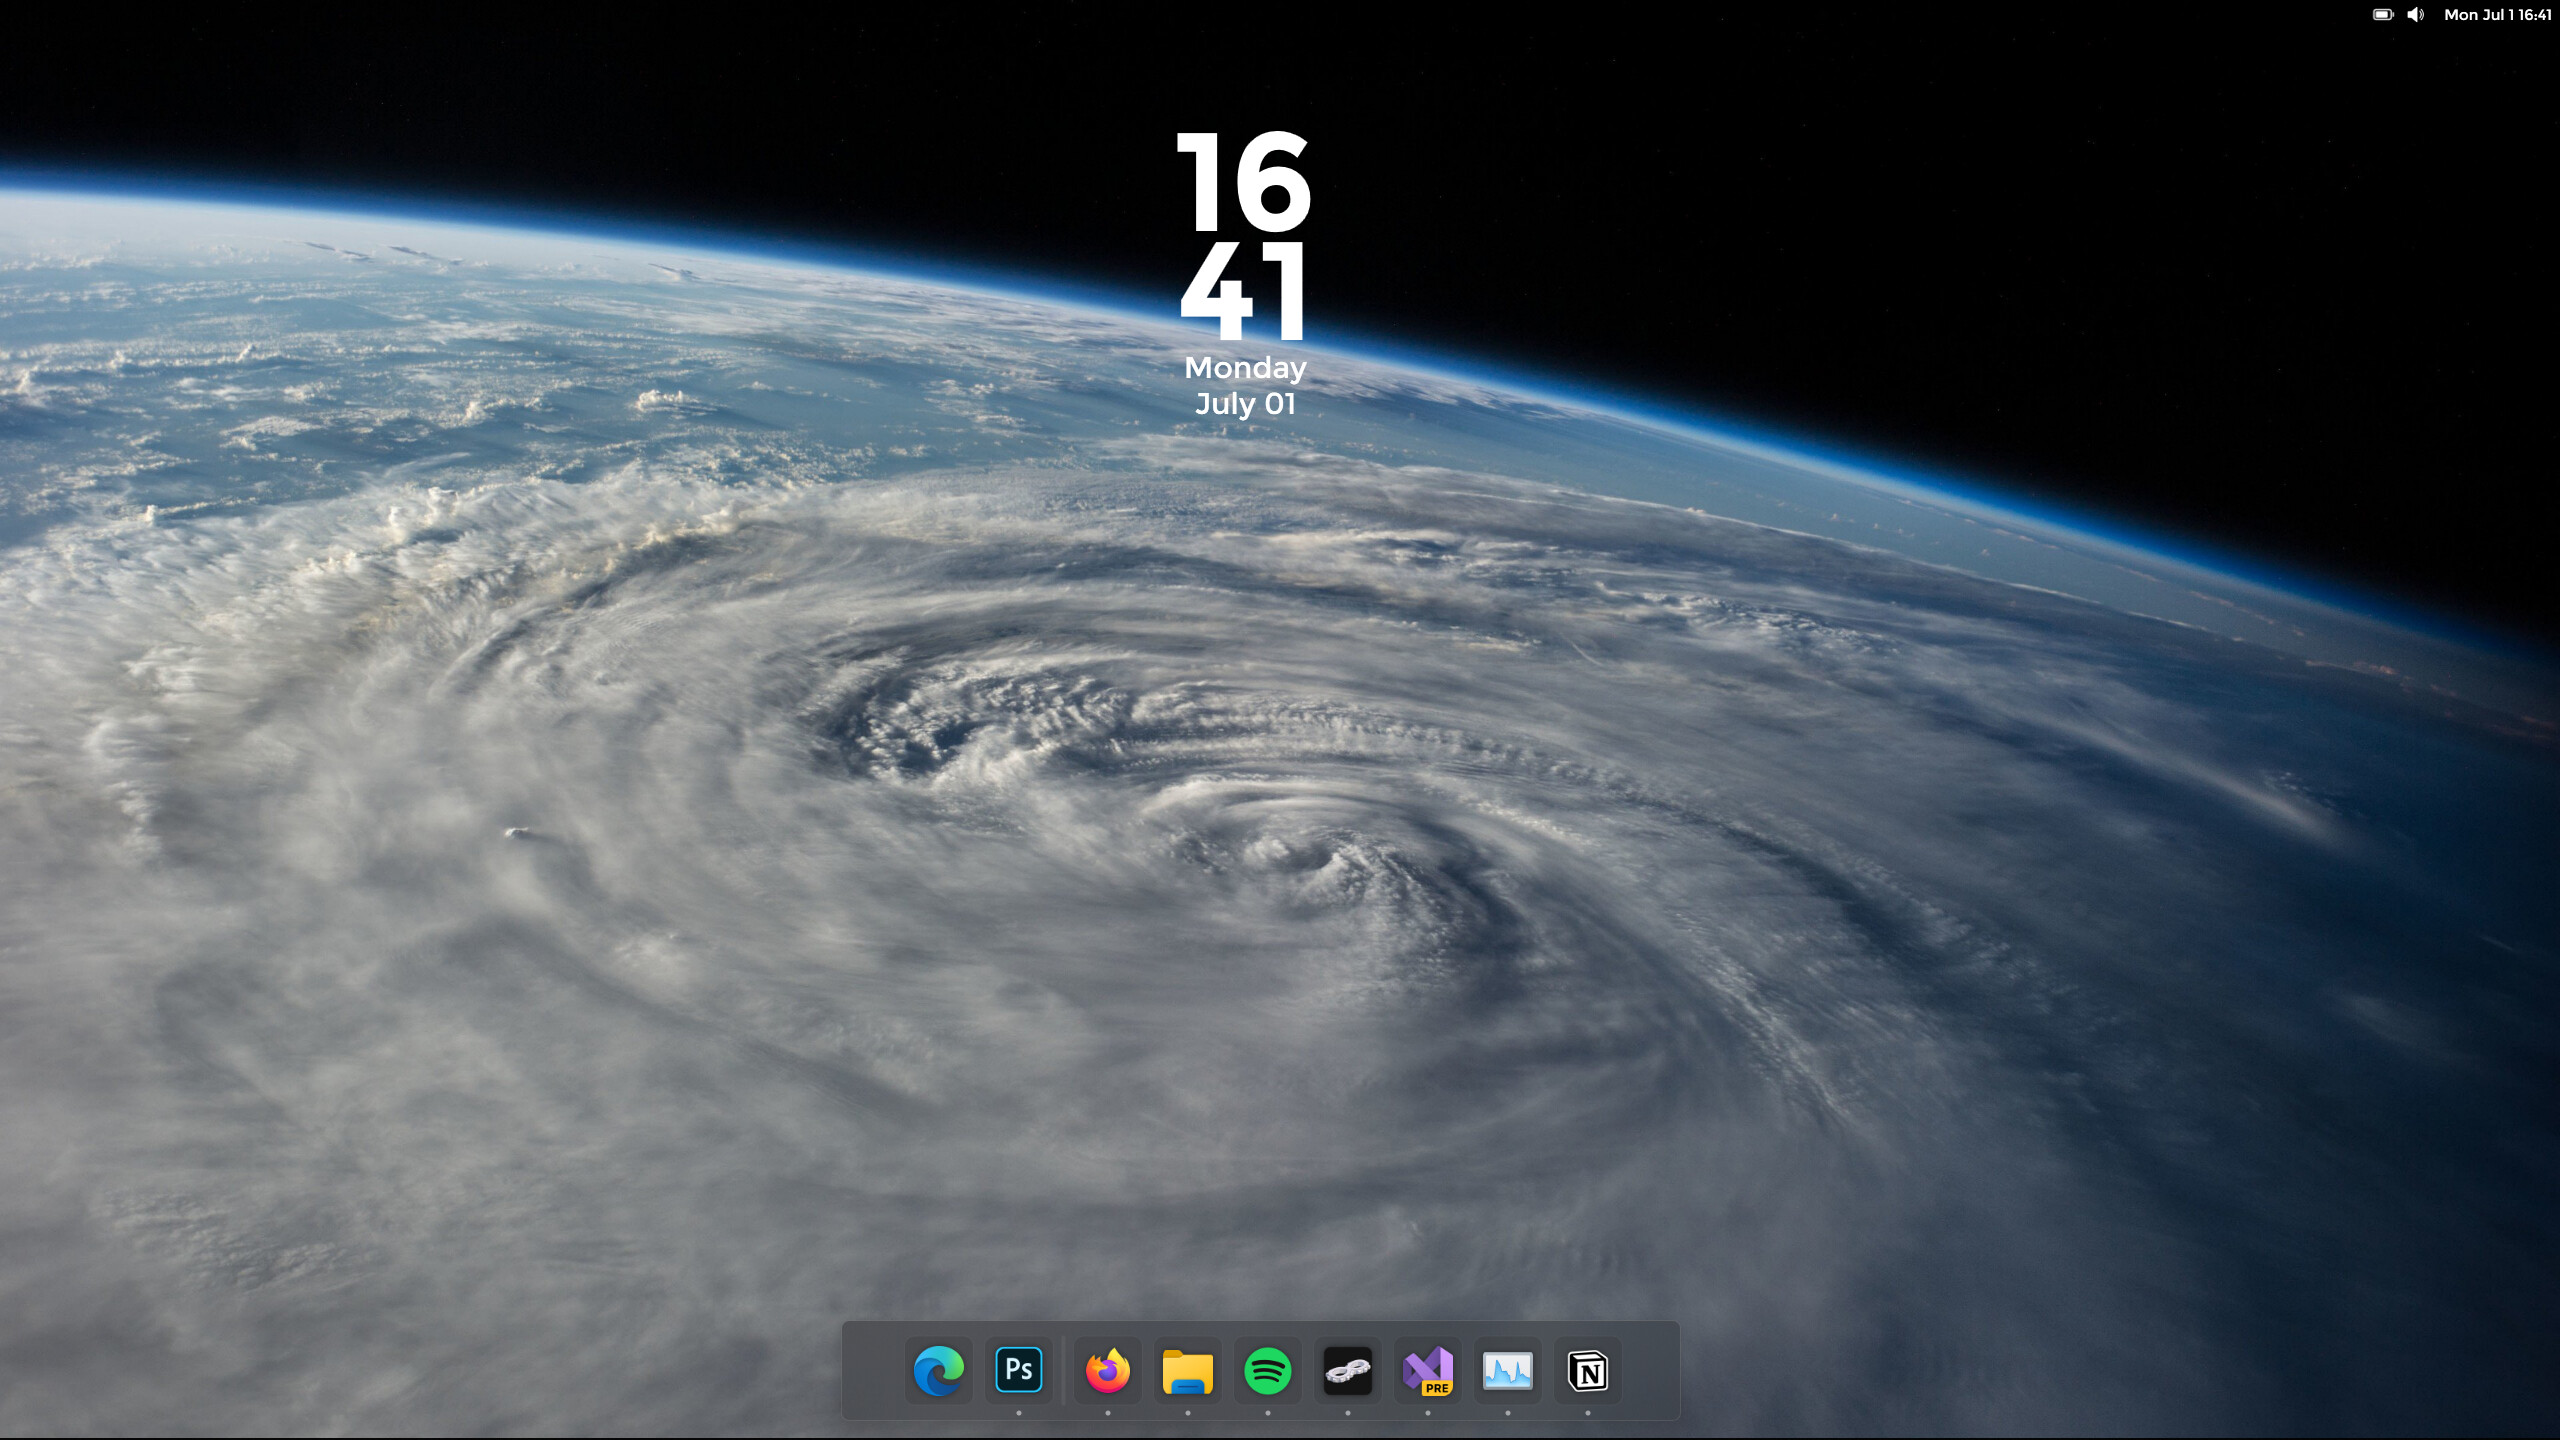Launch Spotify from the dock
2560x1440 pixels.
coord(1267,1372)
